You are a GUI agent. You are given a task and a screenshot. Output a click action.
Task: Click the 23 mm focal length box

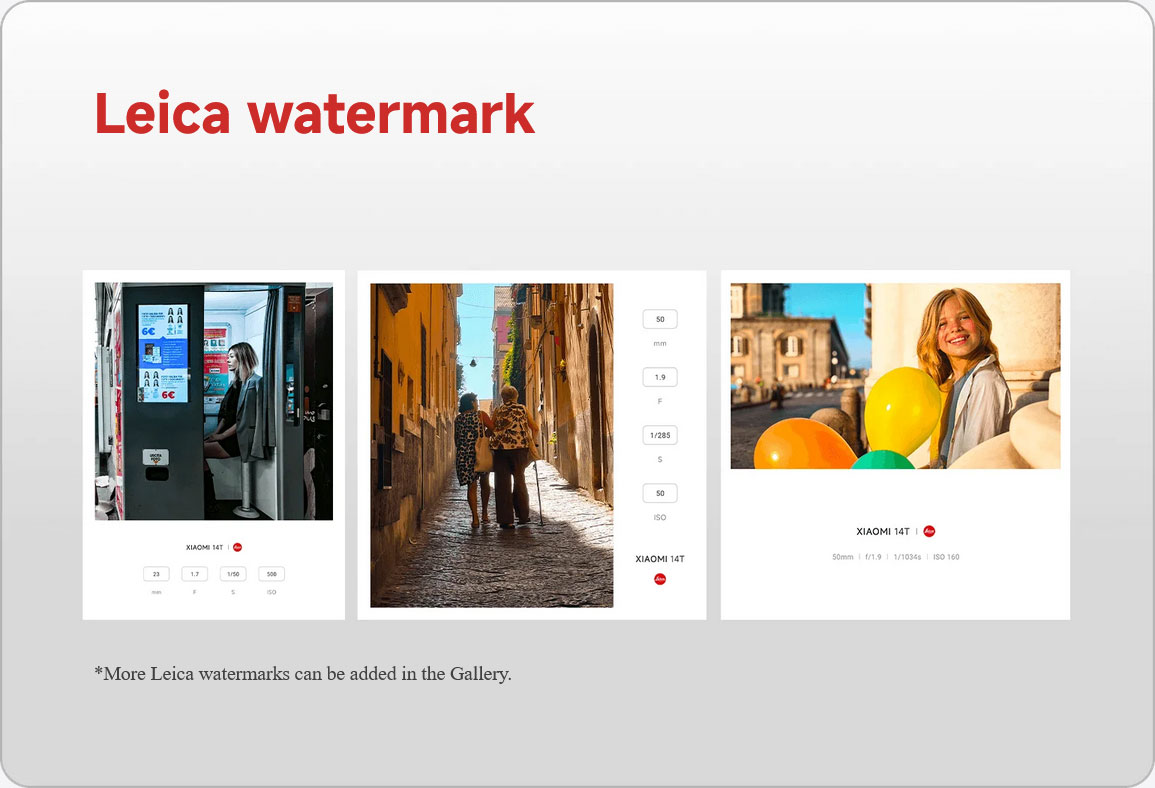[x=156, y=574]
